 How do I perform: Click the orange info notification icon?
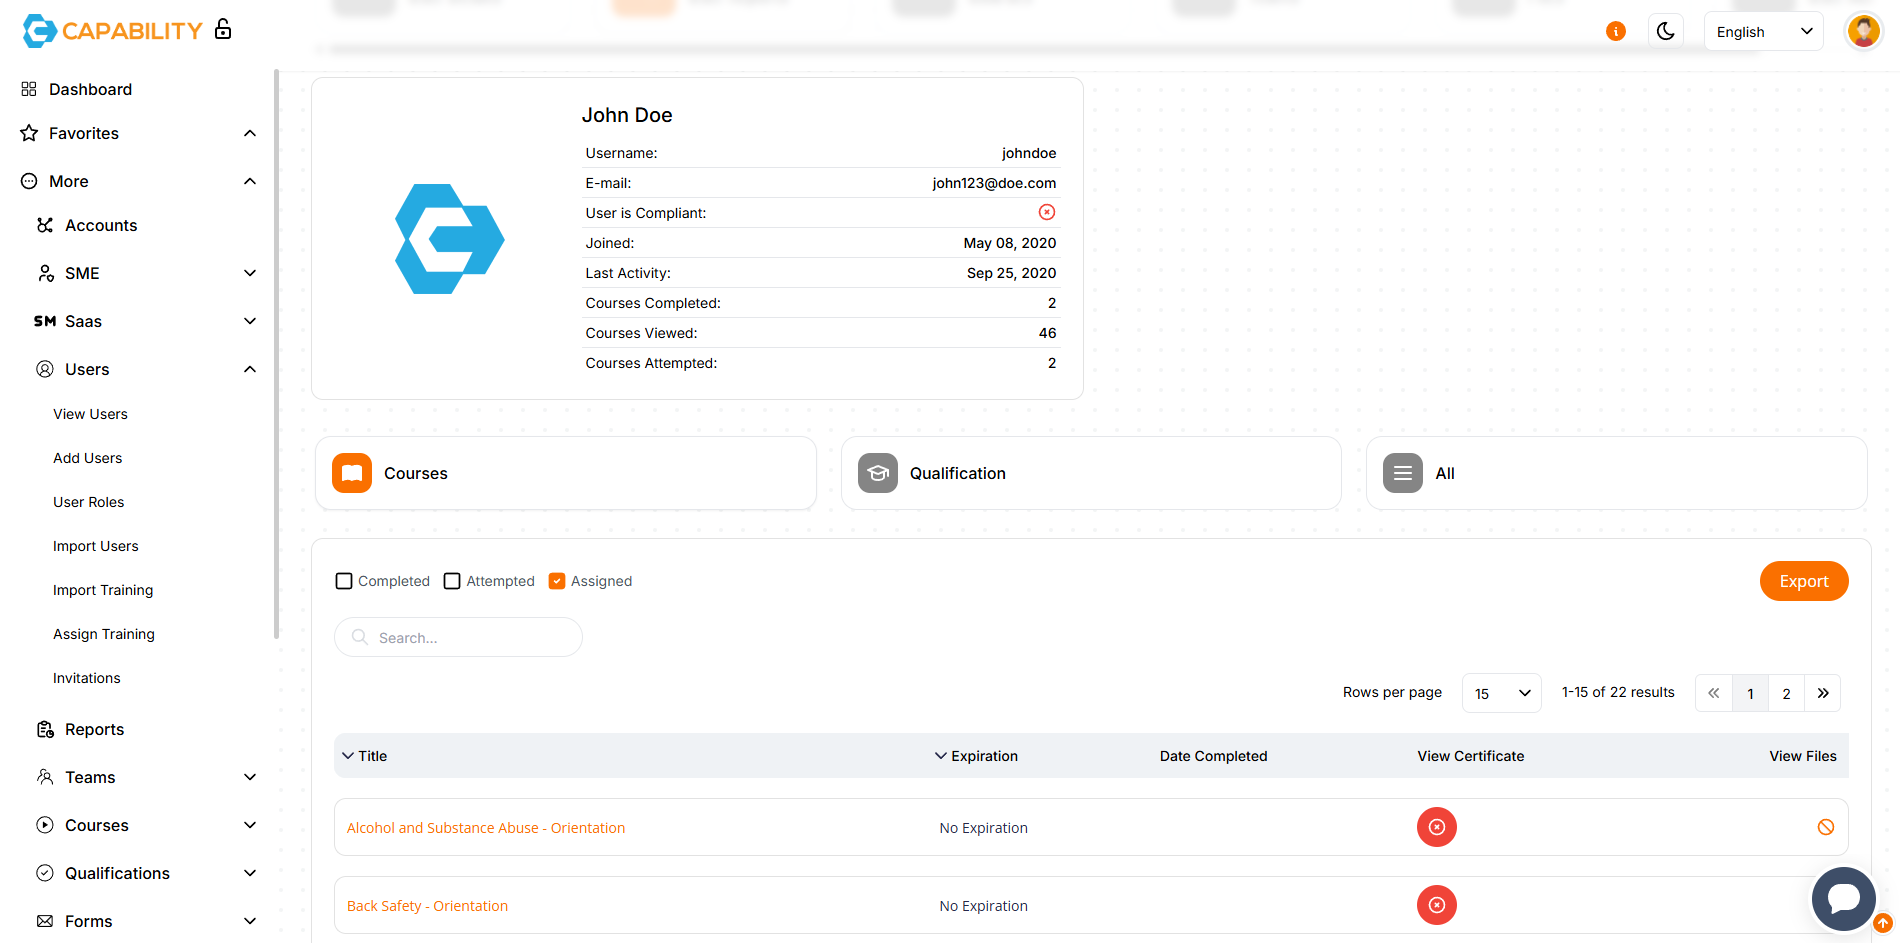click(1615, 31)
